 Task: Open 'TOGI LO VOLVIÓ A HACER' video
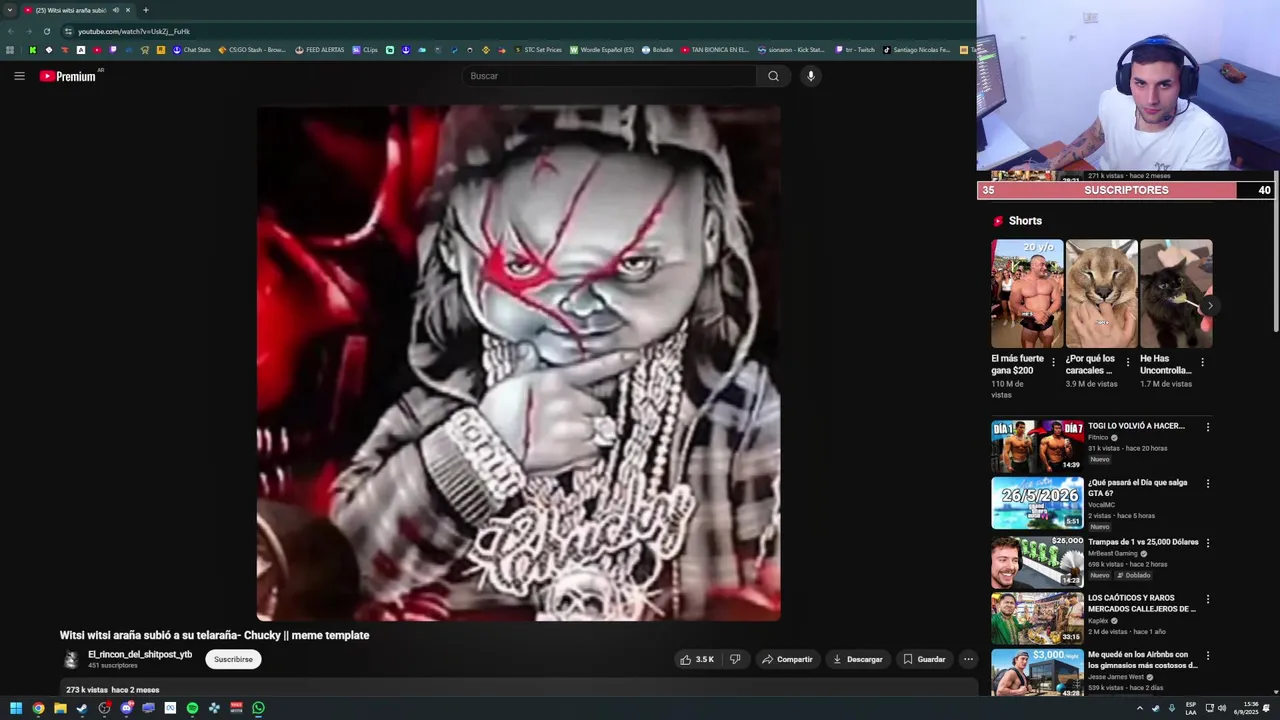(1037, 446)
